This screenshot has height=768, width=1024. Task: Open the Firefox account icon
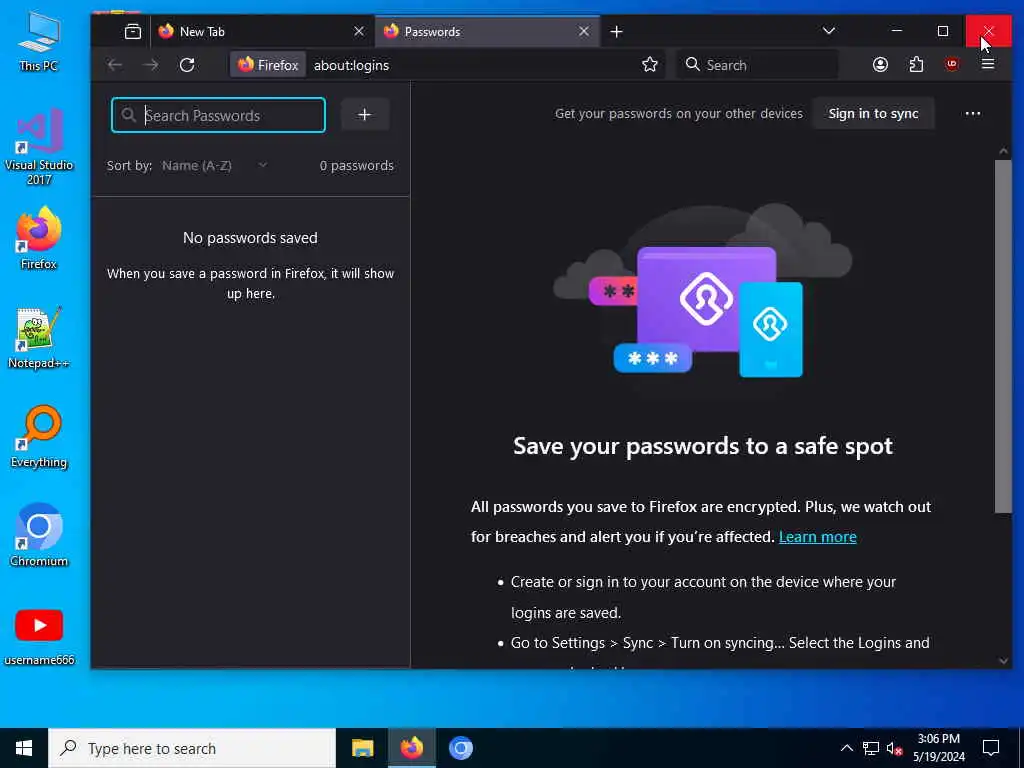tap(880, 65)
